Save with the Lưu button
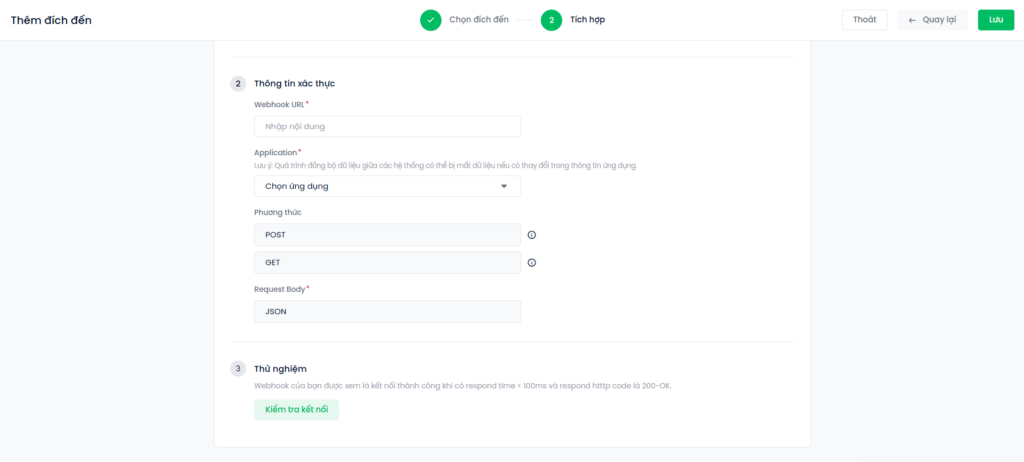This screenshot has width=1024, height=462. [x=996, y=20]
